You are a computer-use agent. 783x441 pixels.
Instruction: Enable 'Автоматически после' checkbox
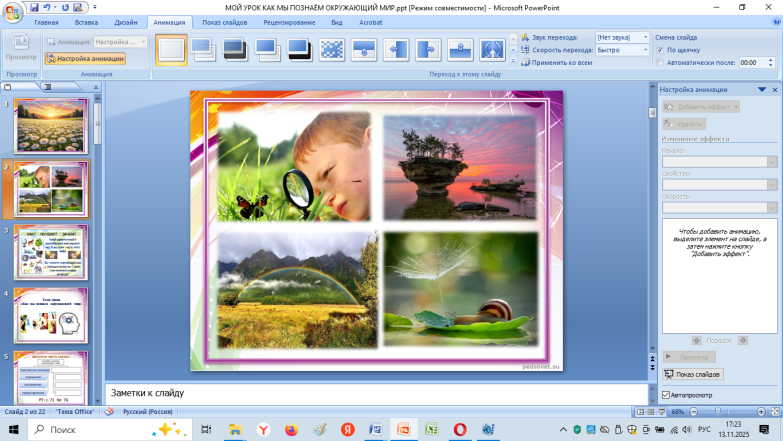point(660,62)
